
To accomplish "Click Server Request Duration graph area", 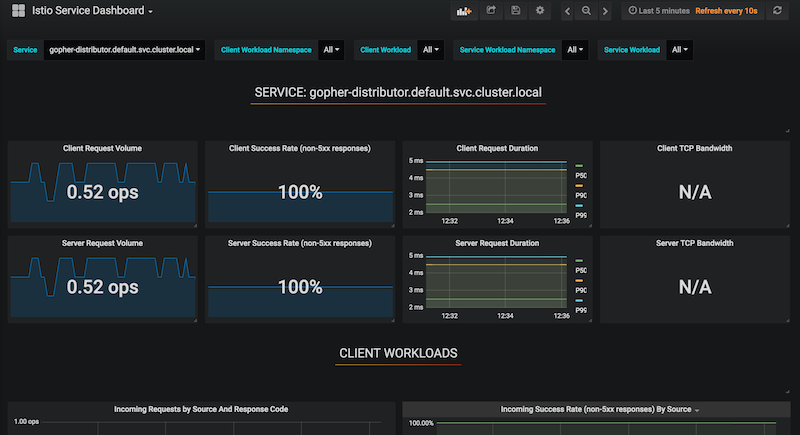I will click(496, 282).
